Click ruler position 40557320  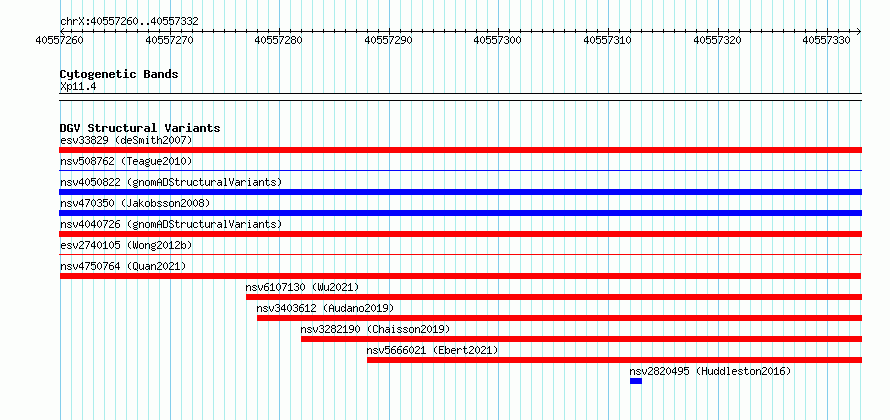pos(718,40)
